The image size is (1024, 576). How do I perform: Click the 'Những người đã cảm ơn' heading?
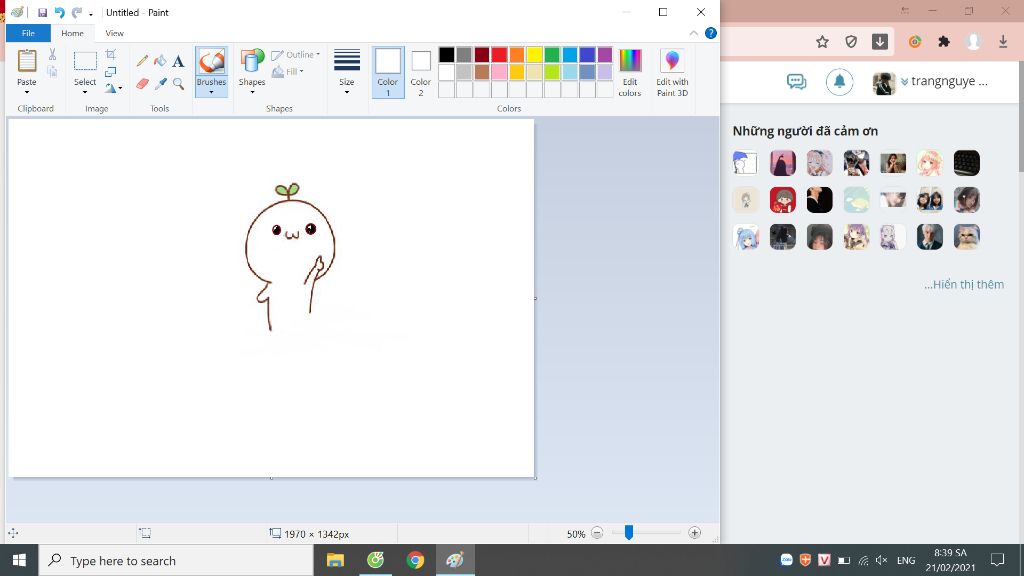coord(805,131)
